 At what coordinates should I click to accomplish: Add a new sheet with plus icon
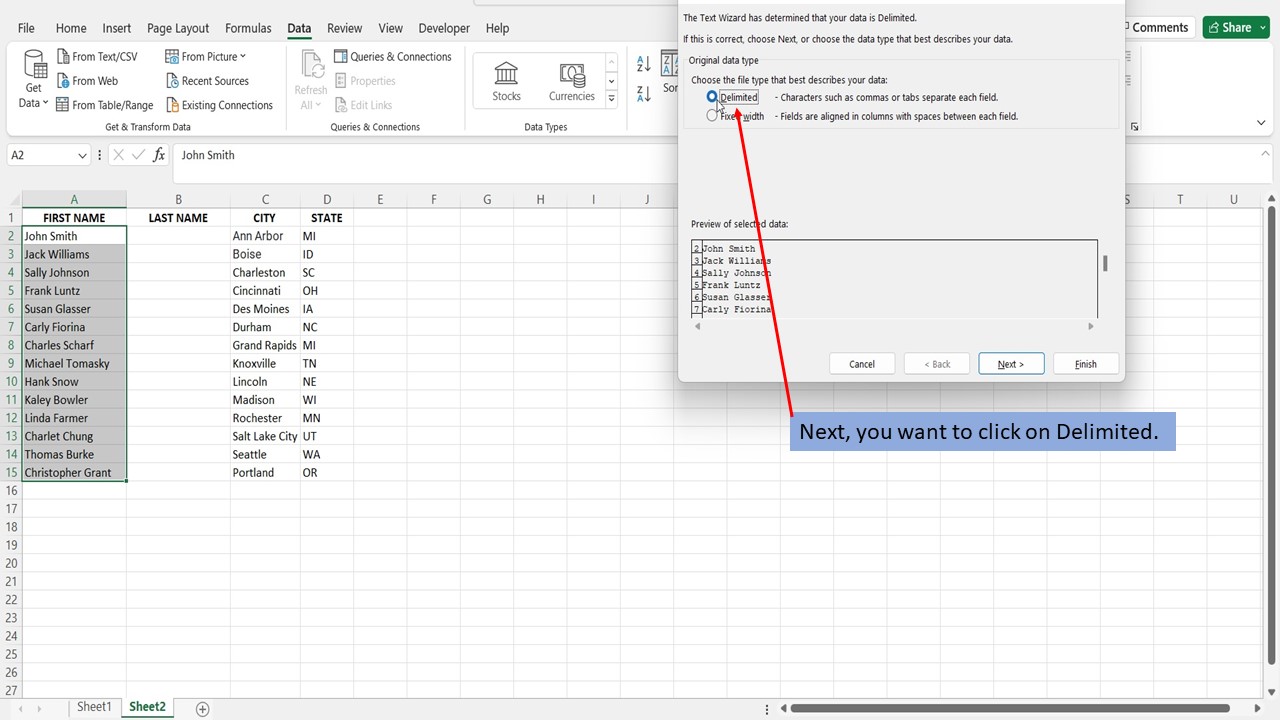coord(202,708)
